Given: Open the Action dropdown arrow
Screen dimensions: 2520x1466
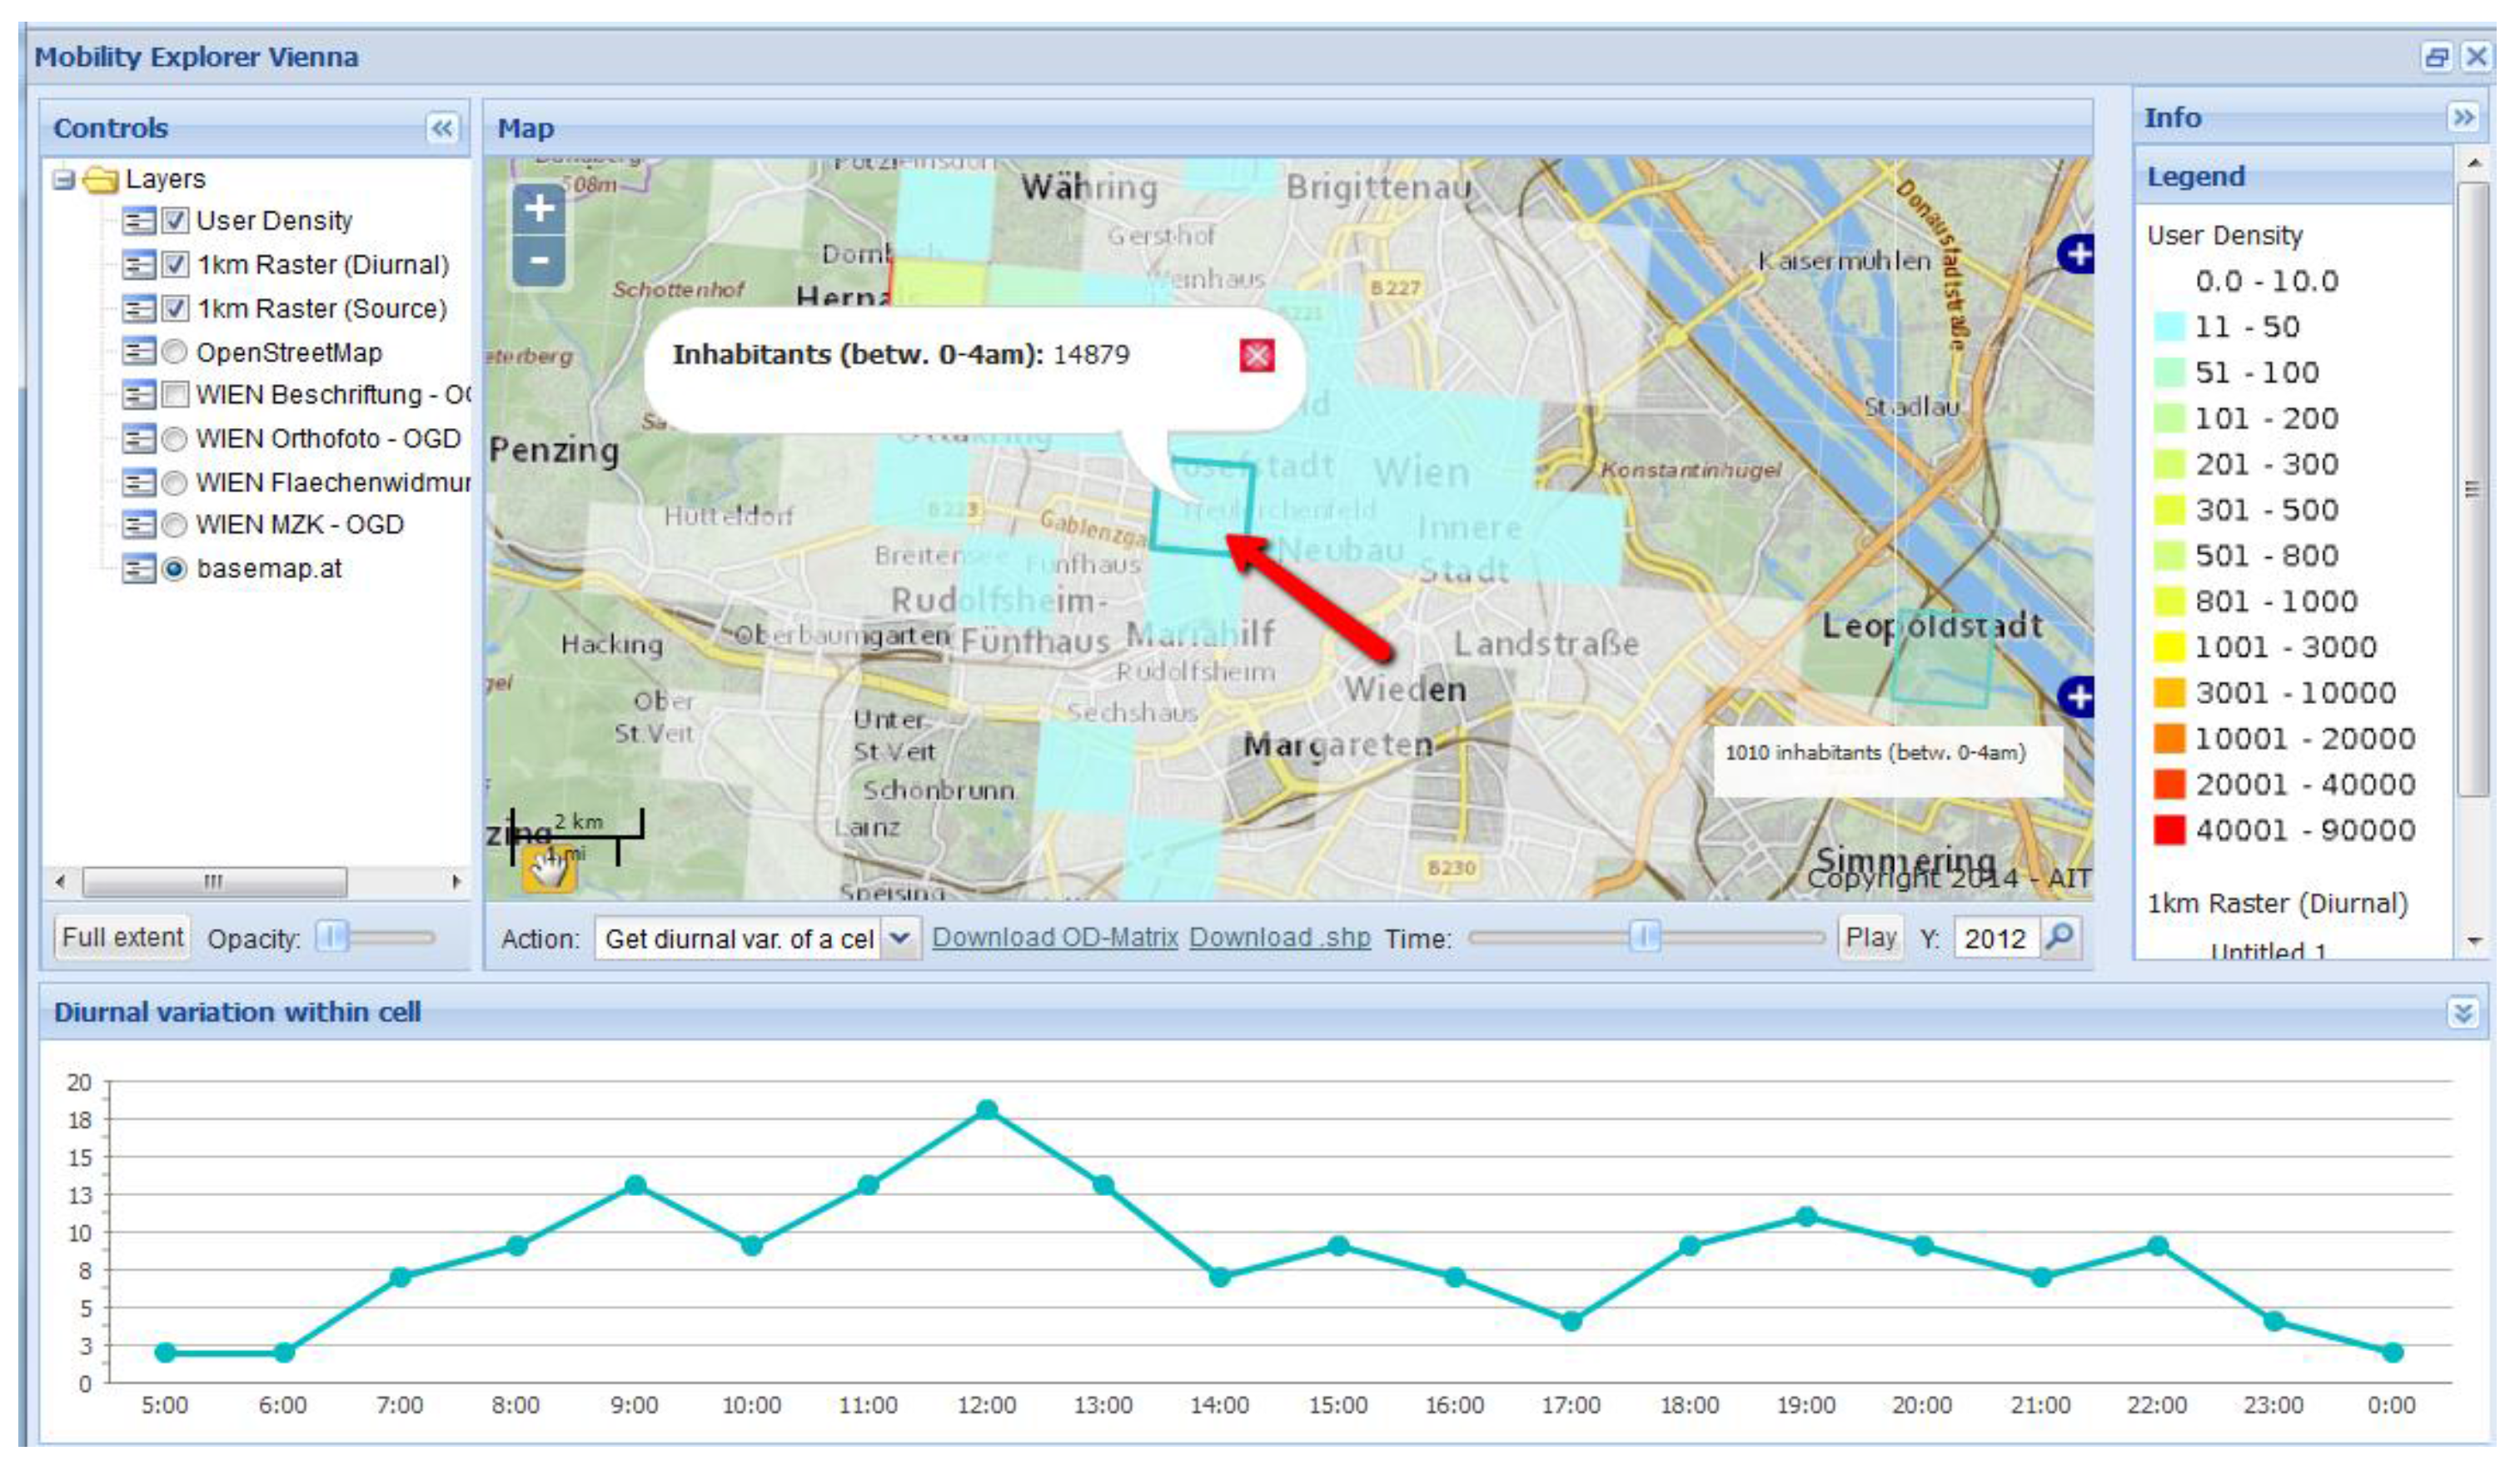Looking at the screenshot, I should (x=900, y=938).
